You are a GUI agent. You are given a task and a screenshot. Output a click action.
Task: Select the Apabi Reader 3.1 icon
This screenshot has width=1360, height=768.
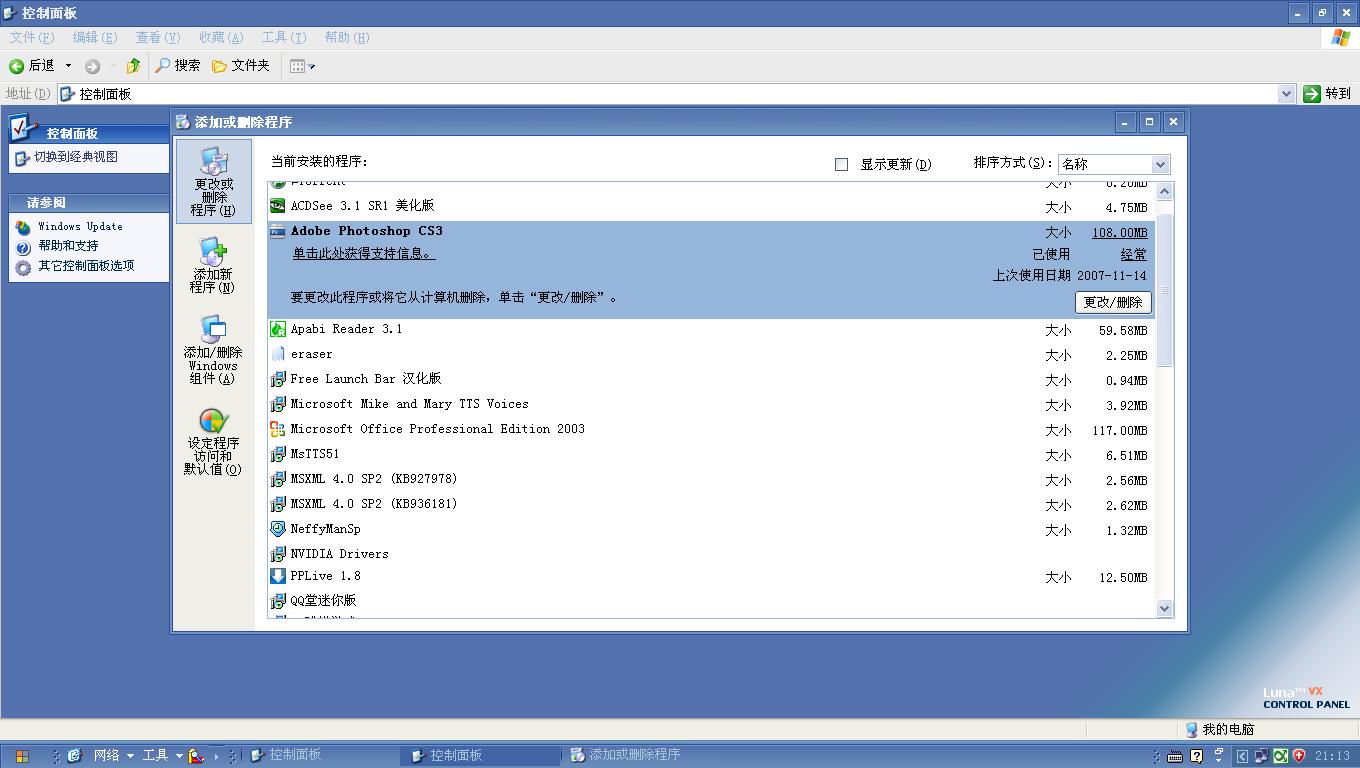278,329
